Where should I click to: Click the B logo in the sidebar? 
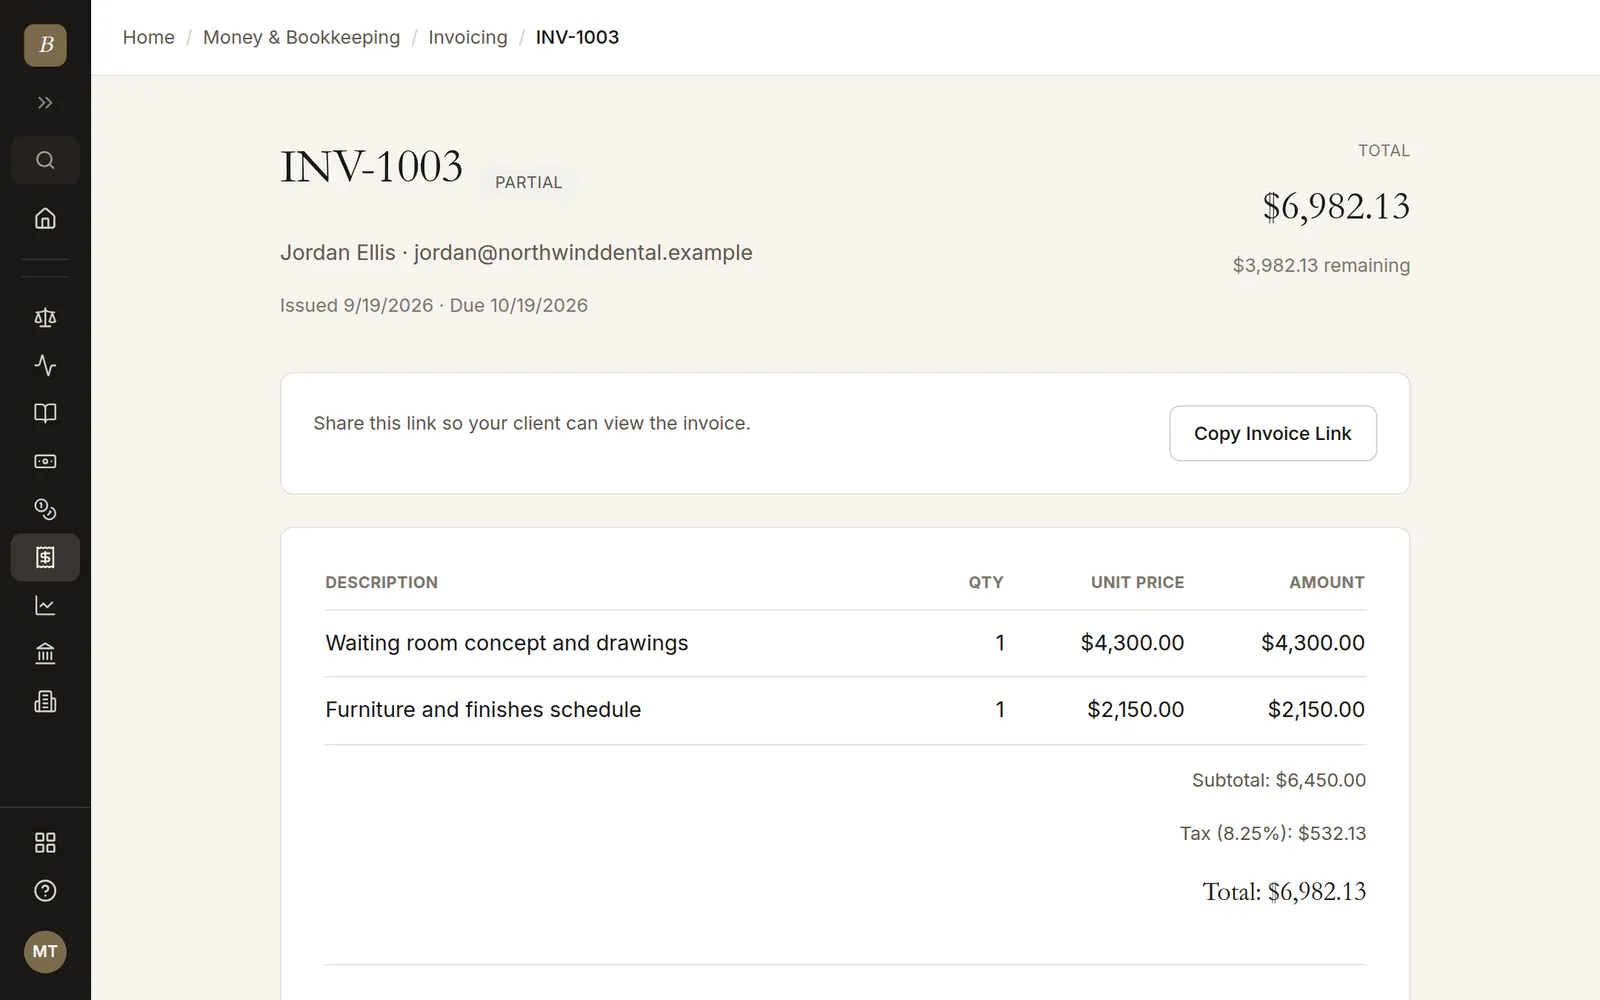coord(45,45)
